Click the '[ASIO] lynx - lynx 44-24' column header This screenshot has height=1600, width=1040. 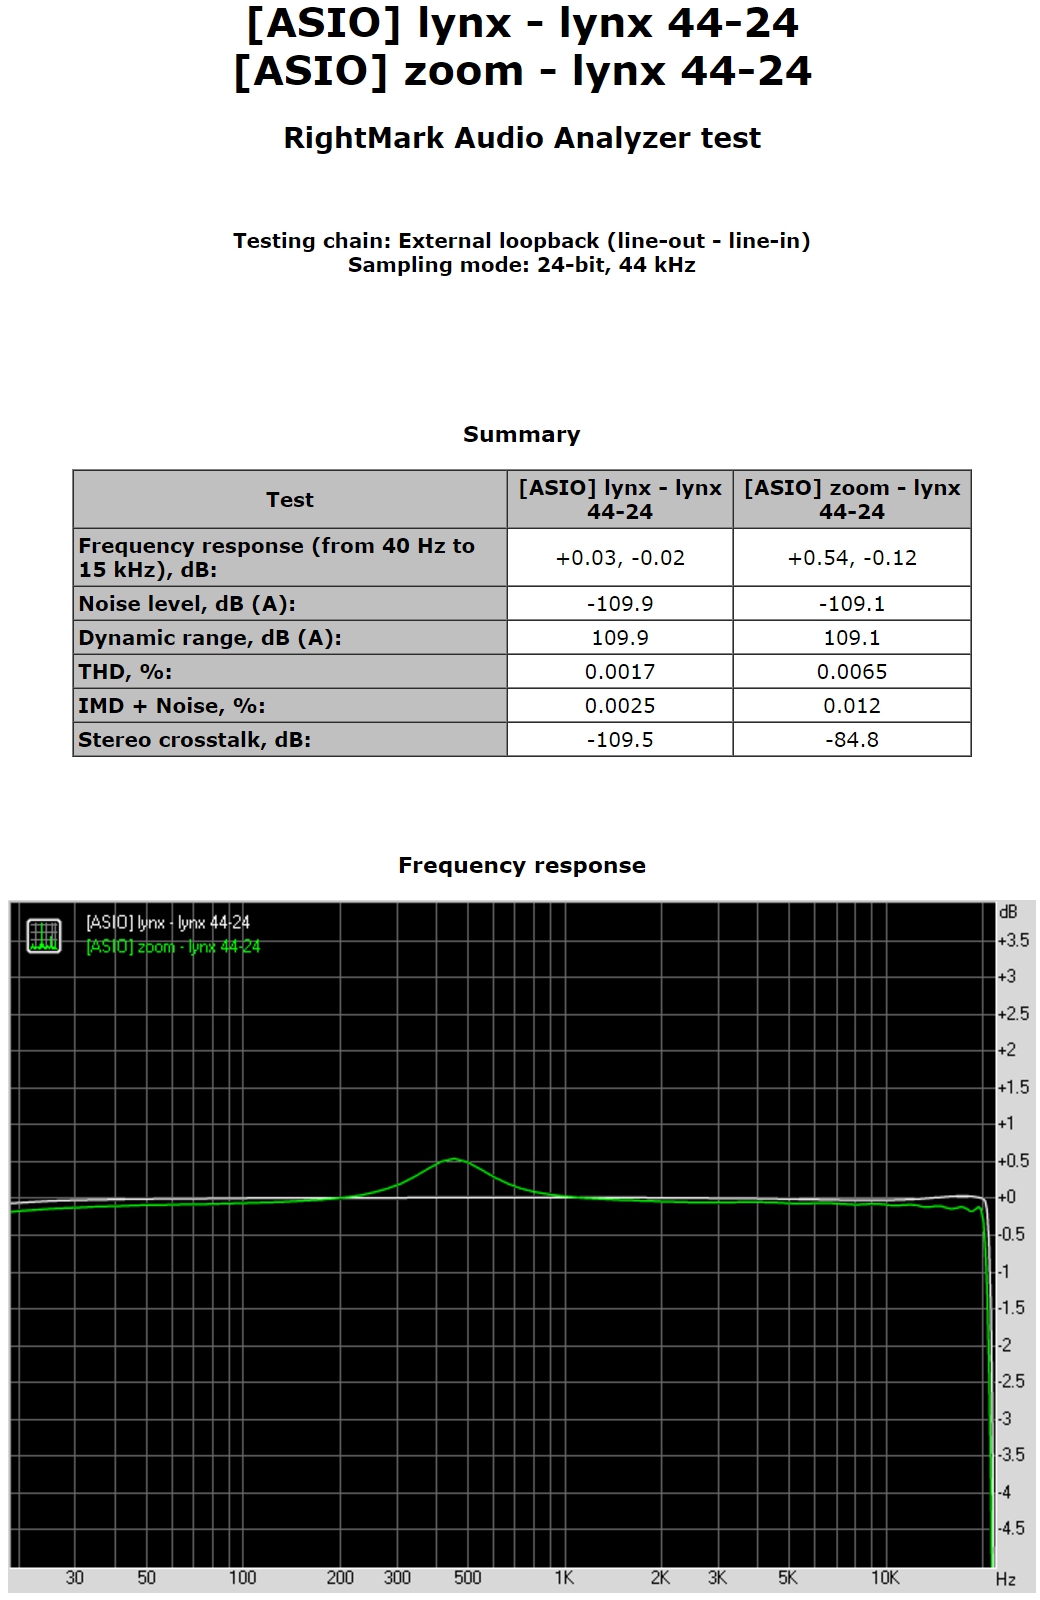[x=620, y=499]
